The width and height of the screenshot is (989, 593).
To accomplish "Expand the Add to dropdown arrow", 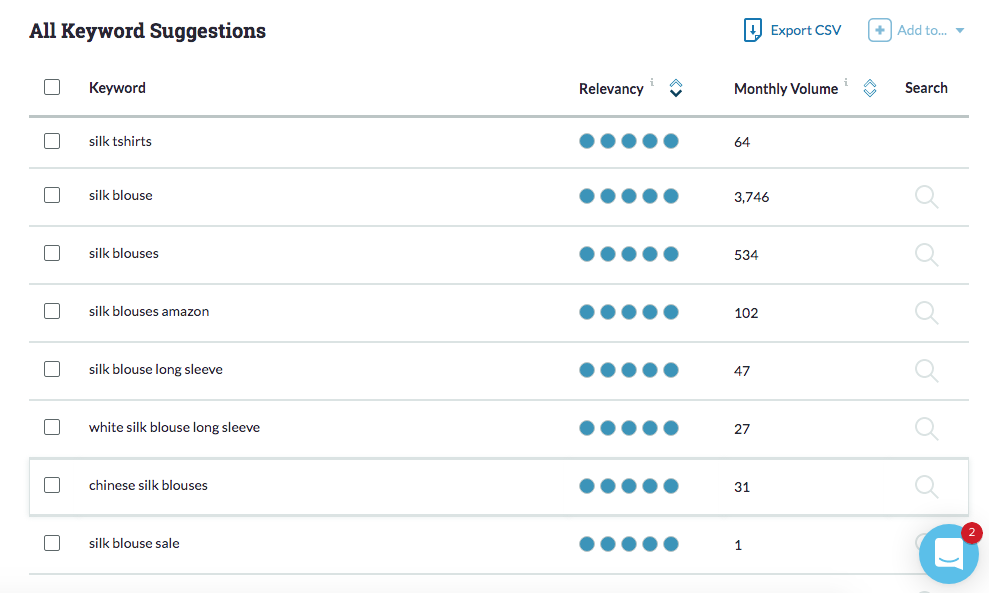I will coord(960,30).
